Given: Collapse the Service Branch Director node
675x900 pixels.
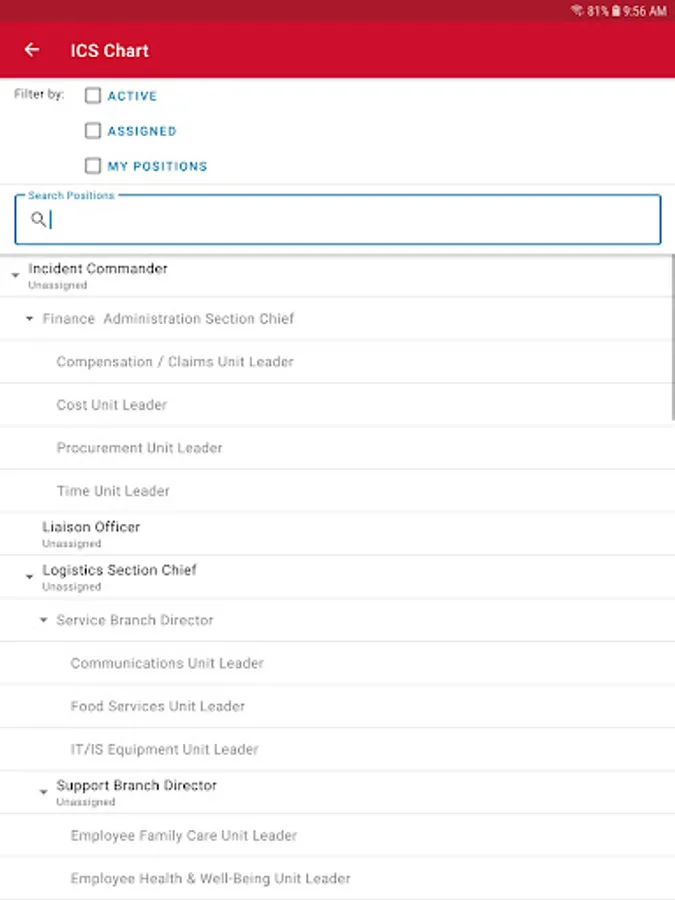Looking at the screenshot, I should [44, 620].
